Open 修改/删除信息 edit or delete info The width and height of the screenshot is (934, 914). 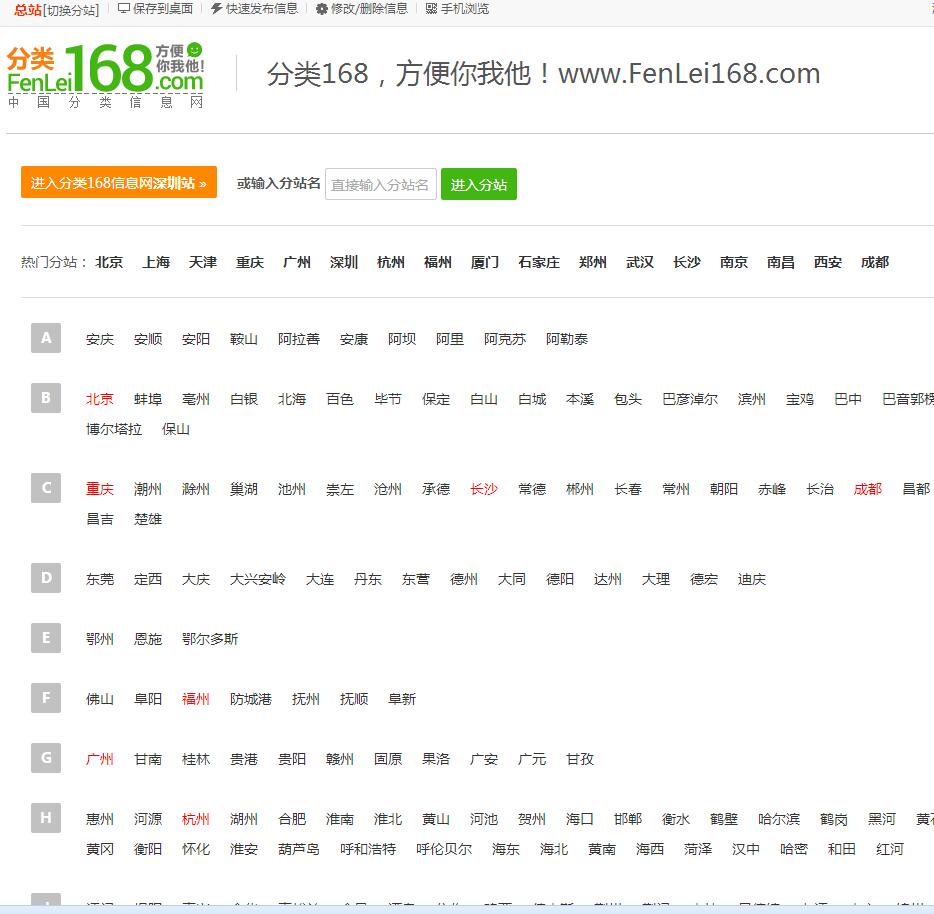coord(369,8)
